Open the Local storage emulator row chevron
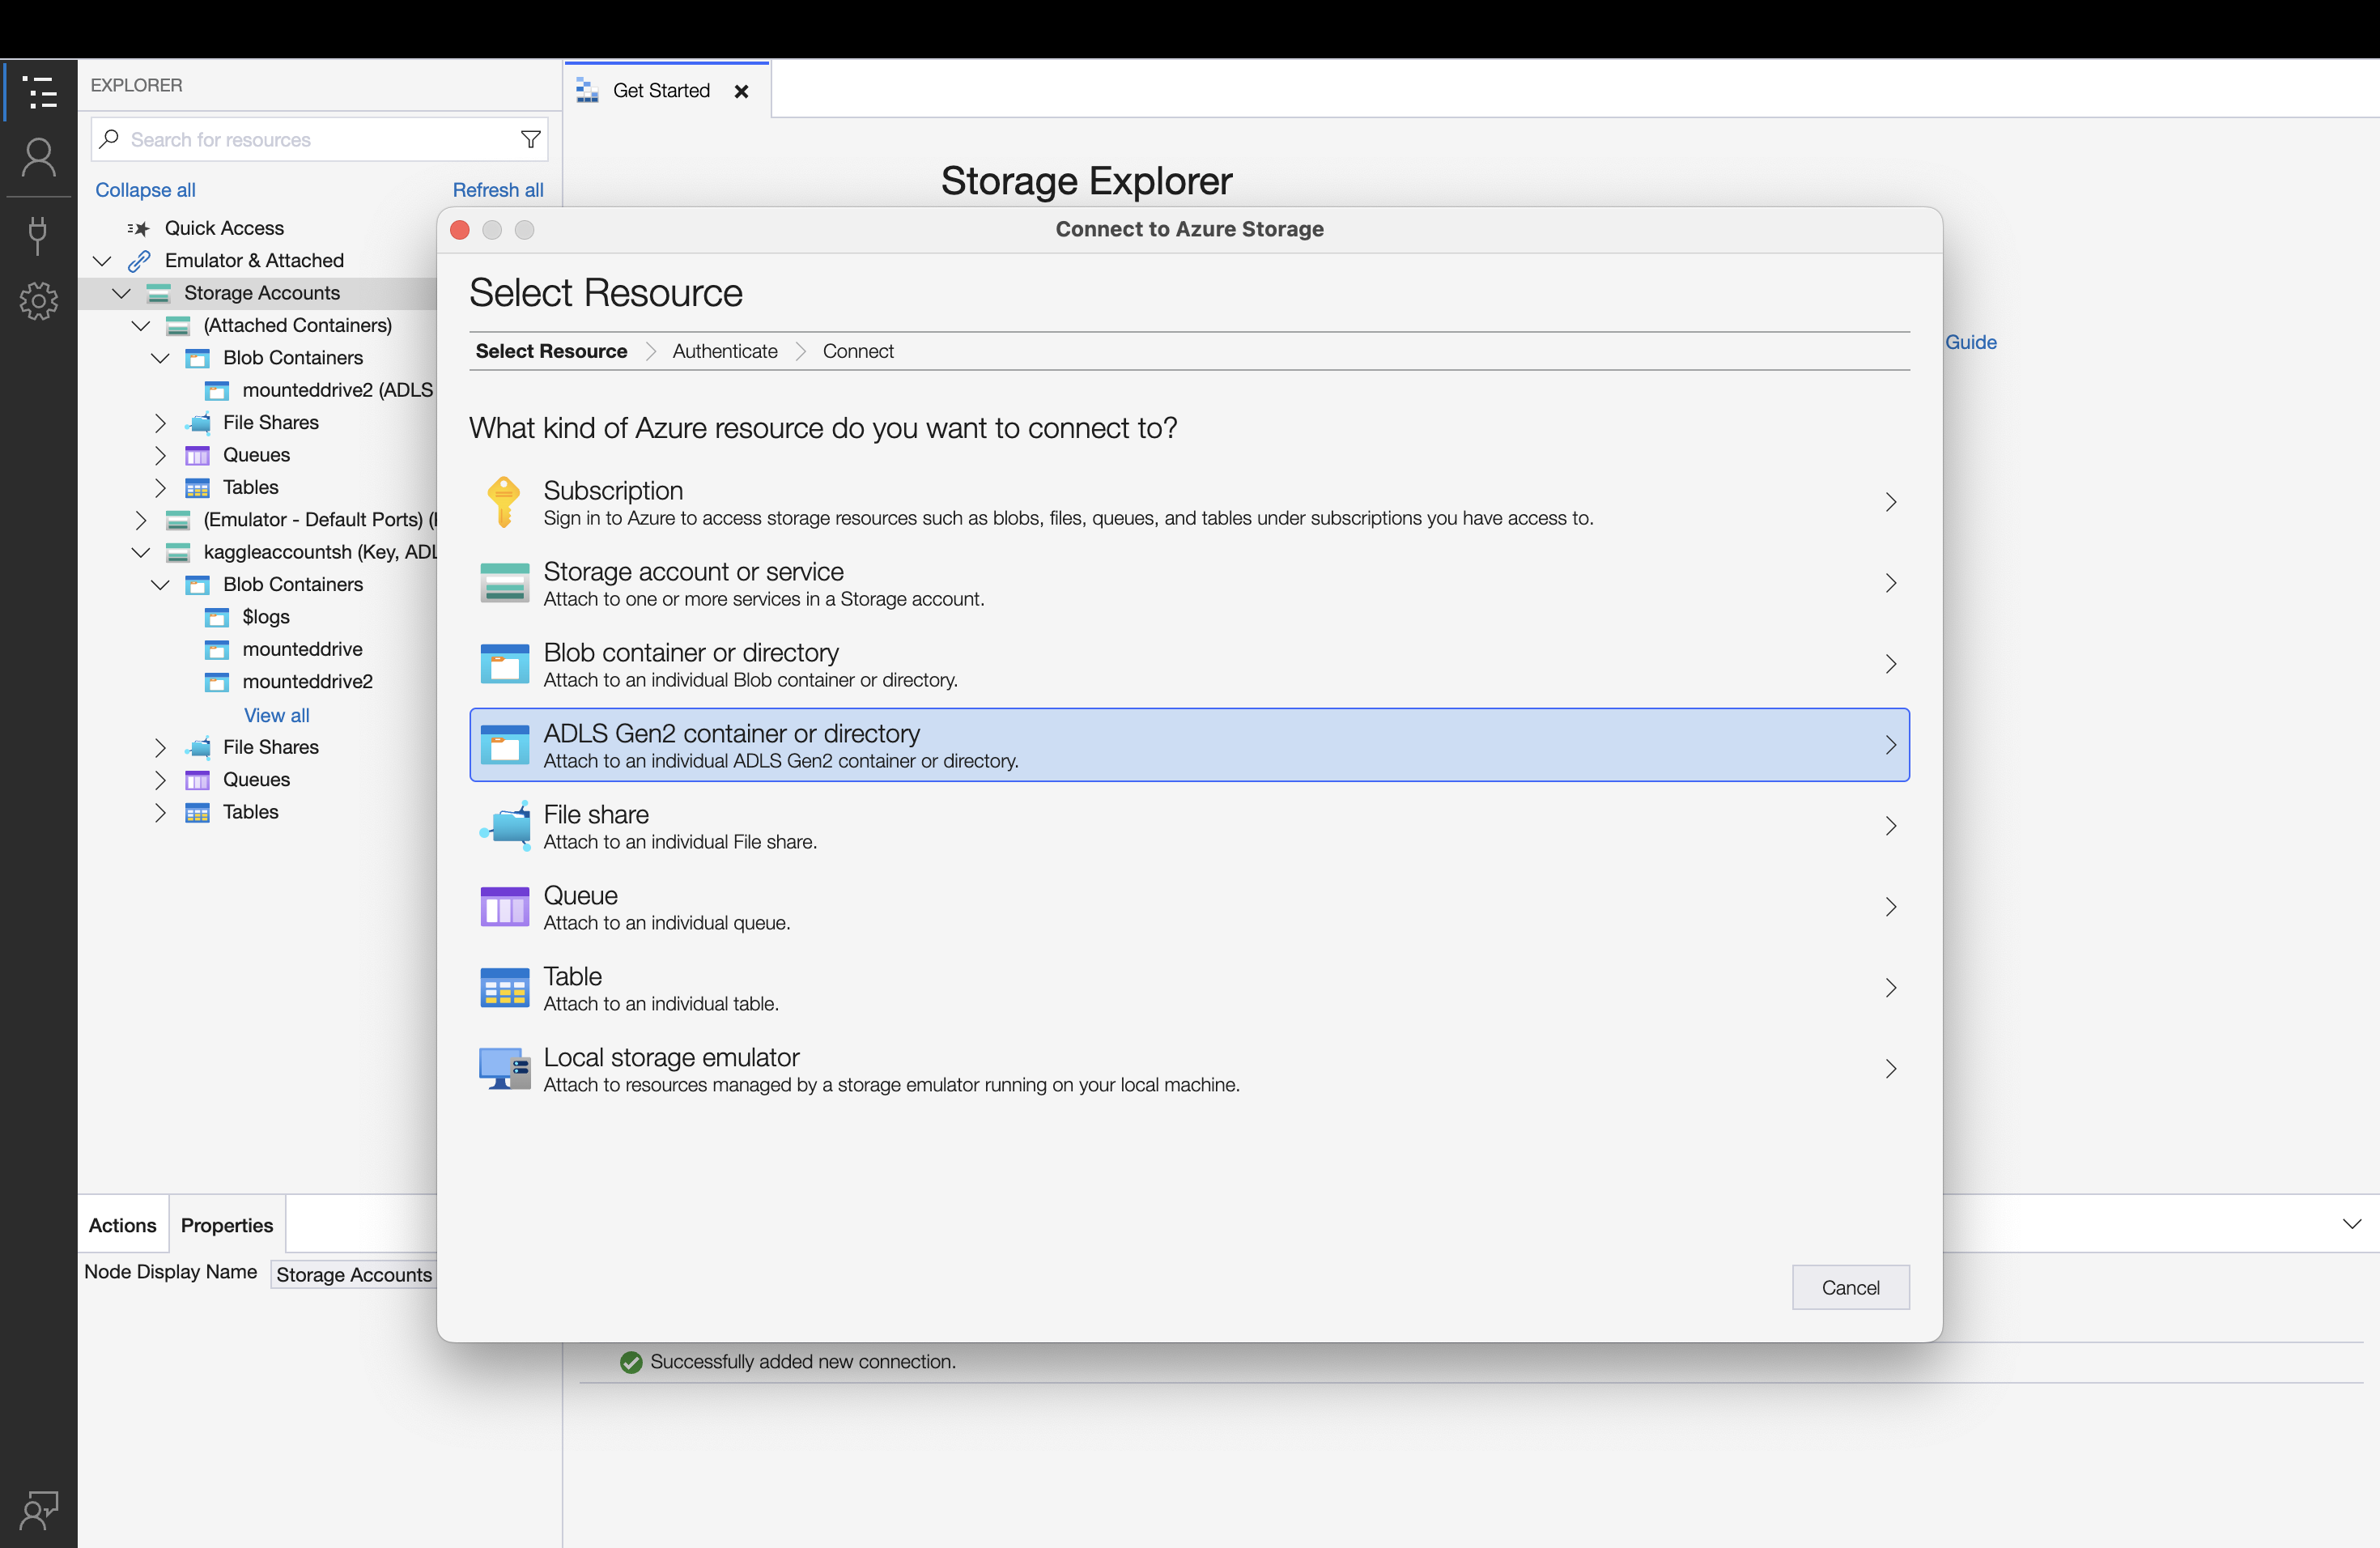 click(x=1890, y=1069)
